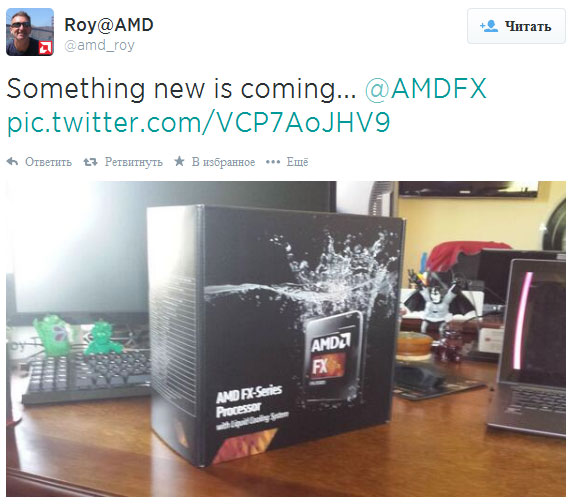
Task: Click the tweet text Something new is coming
Action: pos(181,88)
